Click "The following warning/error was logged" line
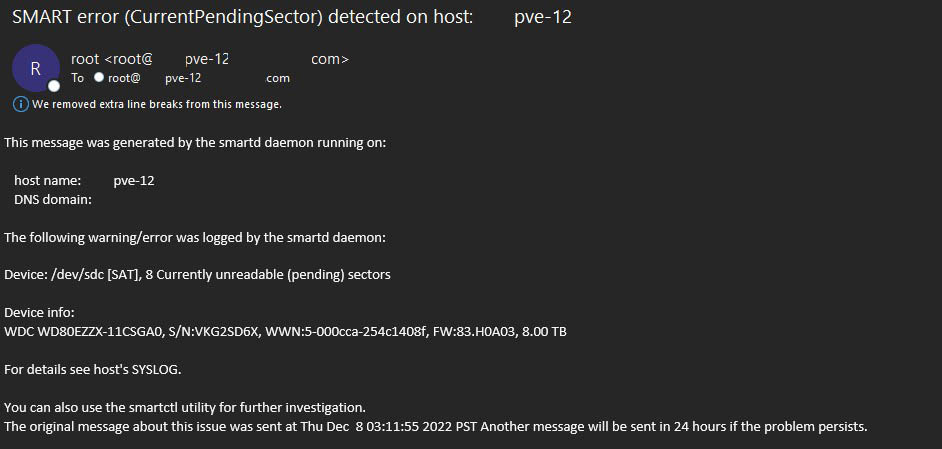 click(x=195, y=237)
